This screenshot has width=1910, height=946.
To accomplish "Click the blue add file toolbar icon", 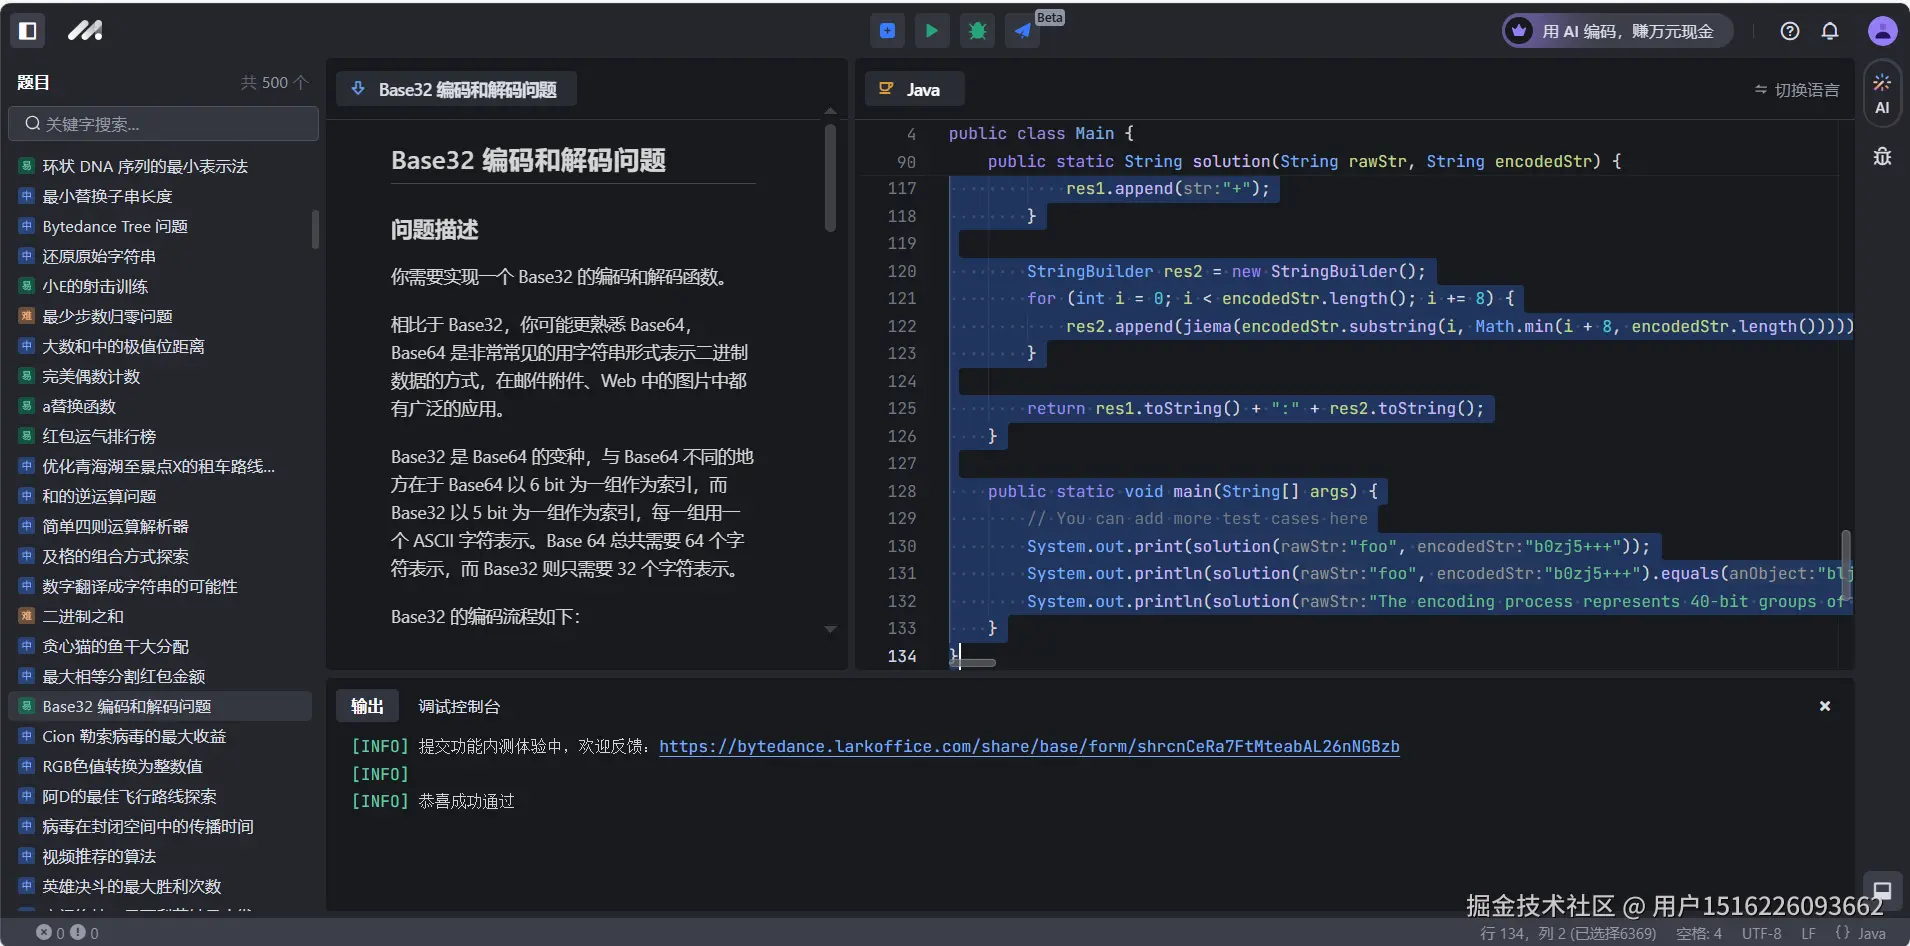I will pos(887,31).
